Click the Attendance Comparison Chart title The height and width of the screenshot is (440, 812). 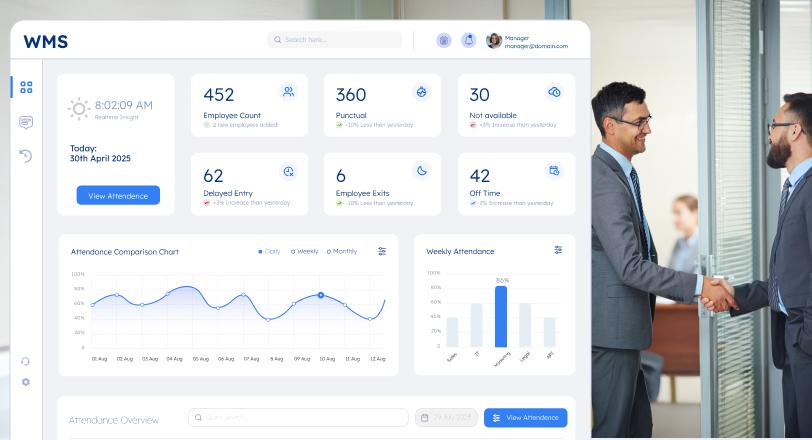click(x=125, y=252)
